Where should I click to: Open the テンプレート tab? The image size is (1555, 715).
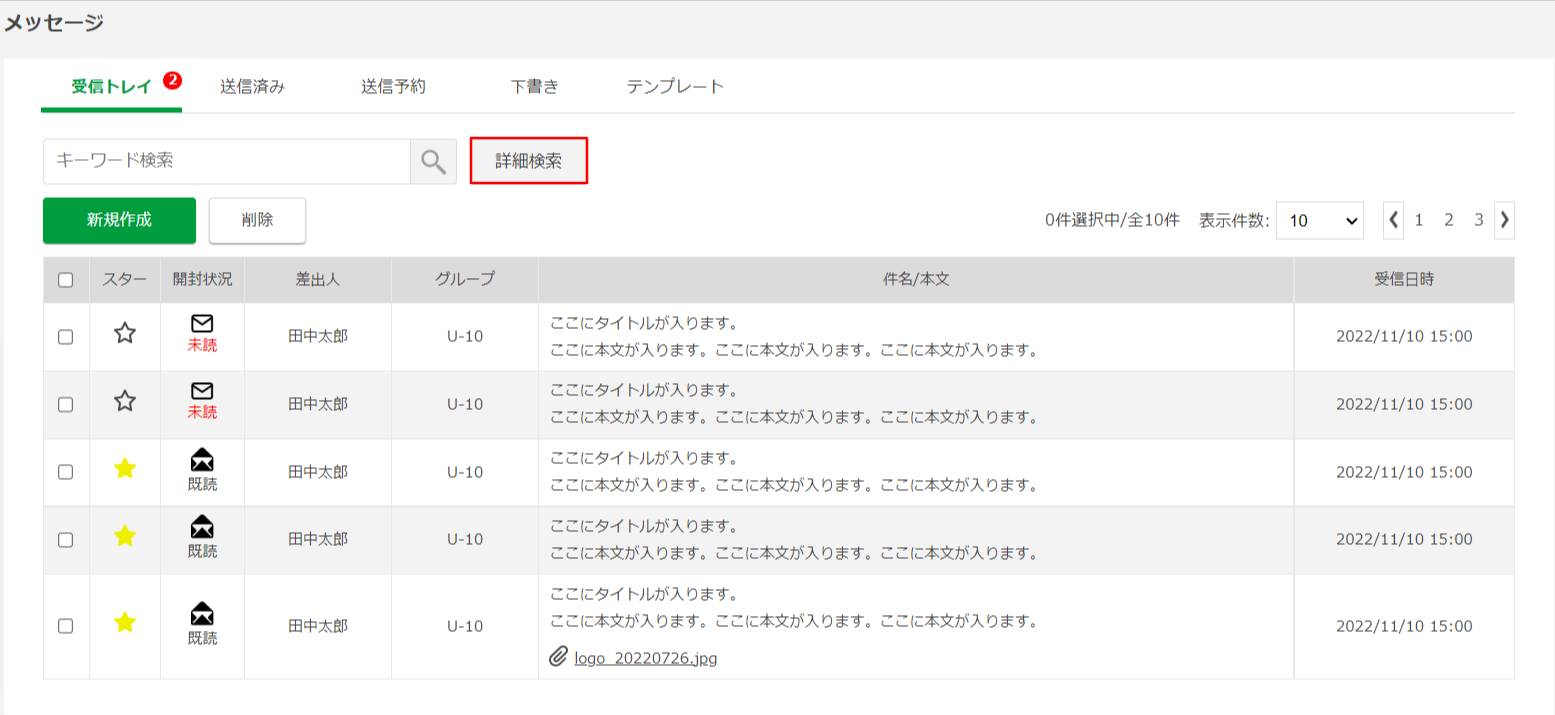coord(675,86)
